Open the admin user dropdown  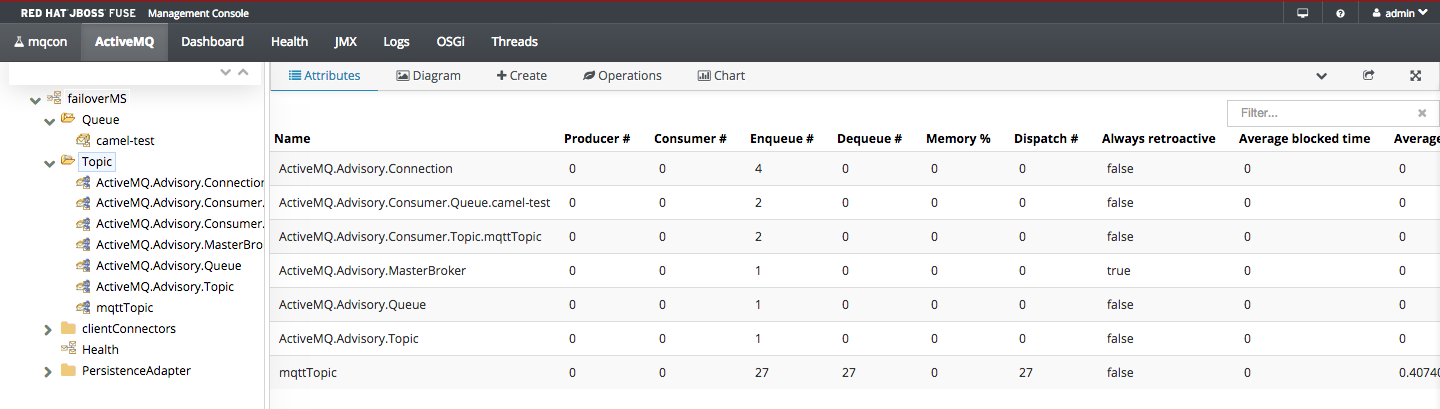tap(1399, 13)
